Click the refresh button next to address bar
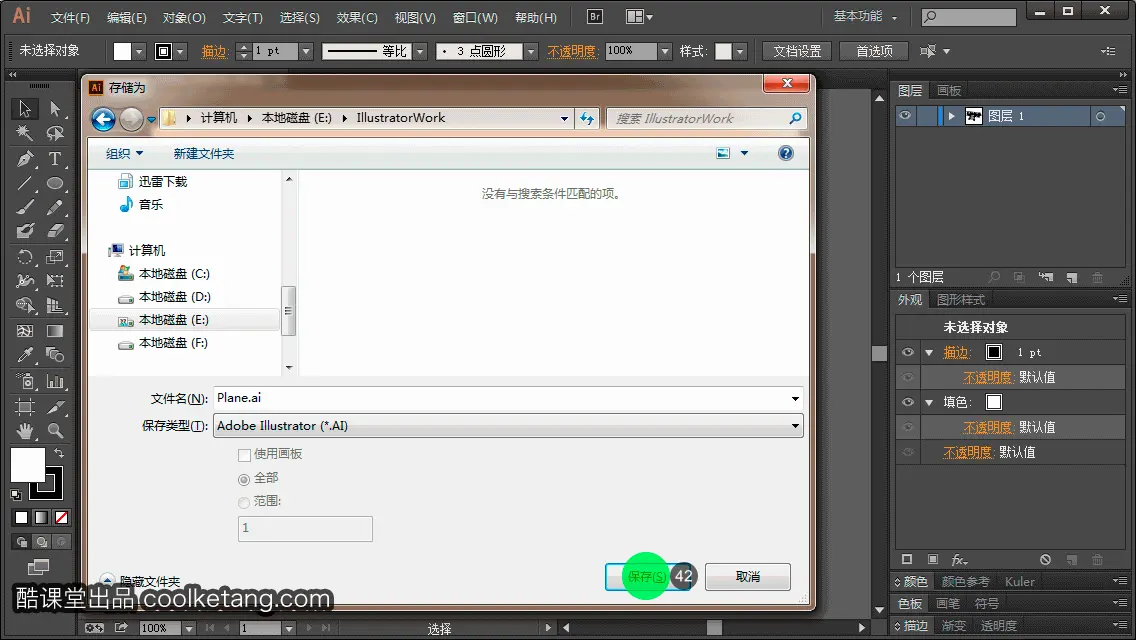The width and height of the screenshot is (1136, 640). tap(587, 118)
